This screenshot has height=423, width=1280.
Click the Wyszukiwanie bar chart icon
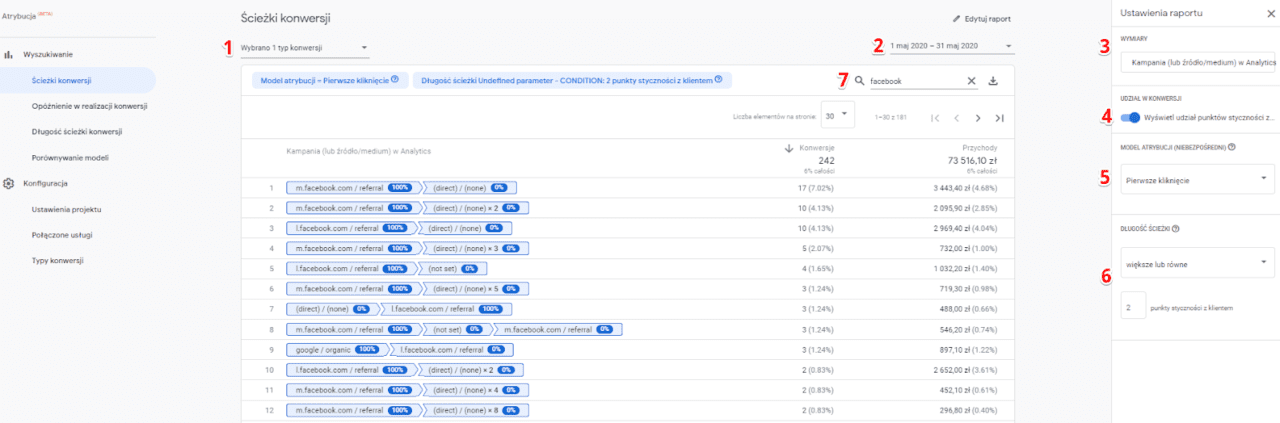pos(8,54)
